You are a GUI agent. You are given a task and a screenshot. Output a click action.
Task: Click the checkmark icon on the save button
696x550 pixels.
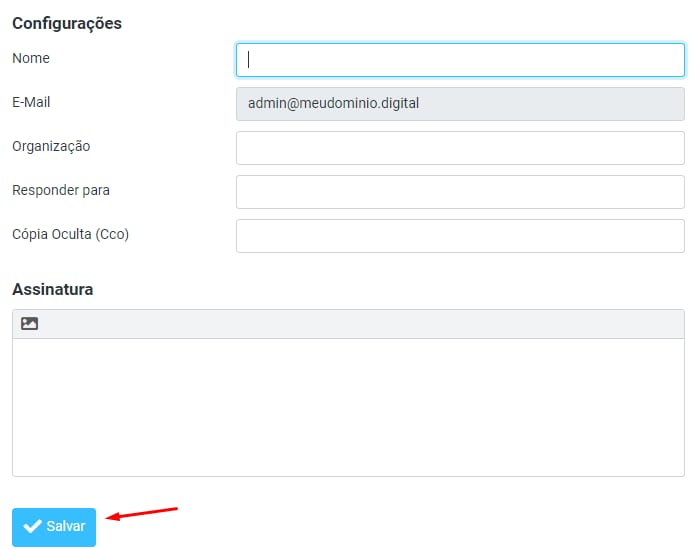click(32, 527)
